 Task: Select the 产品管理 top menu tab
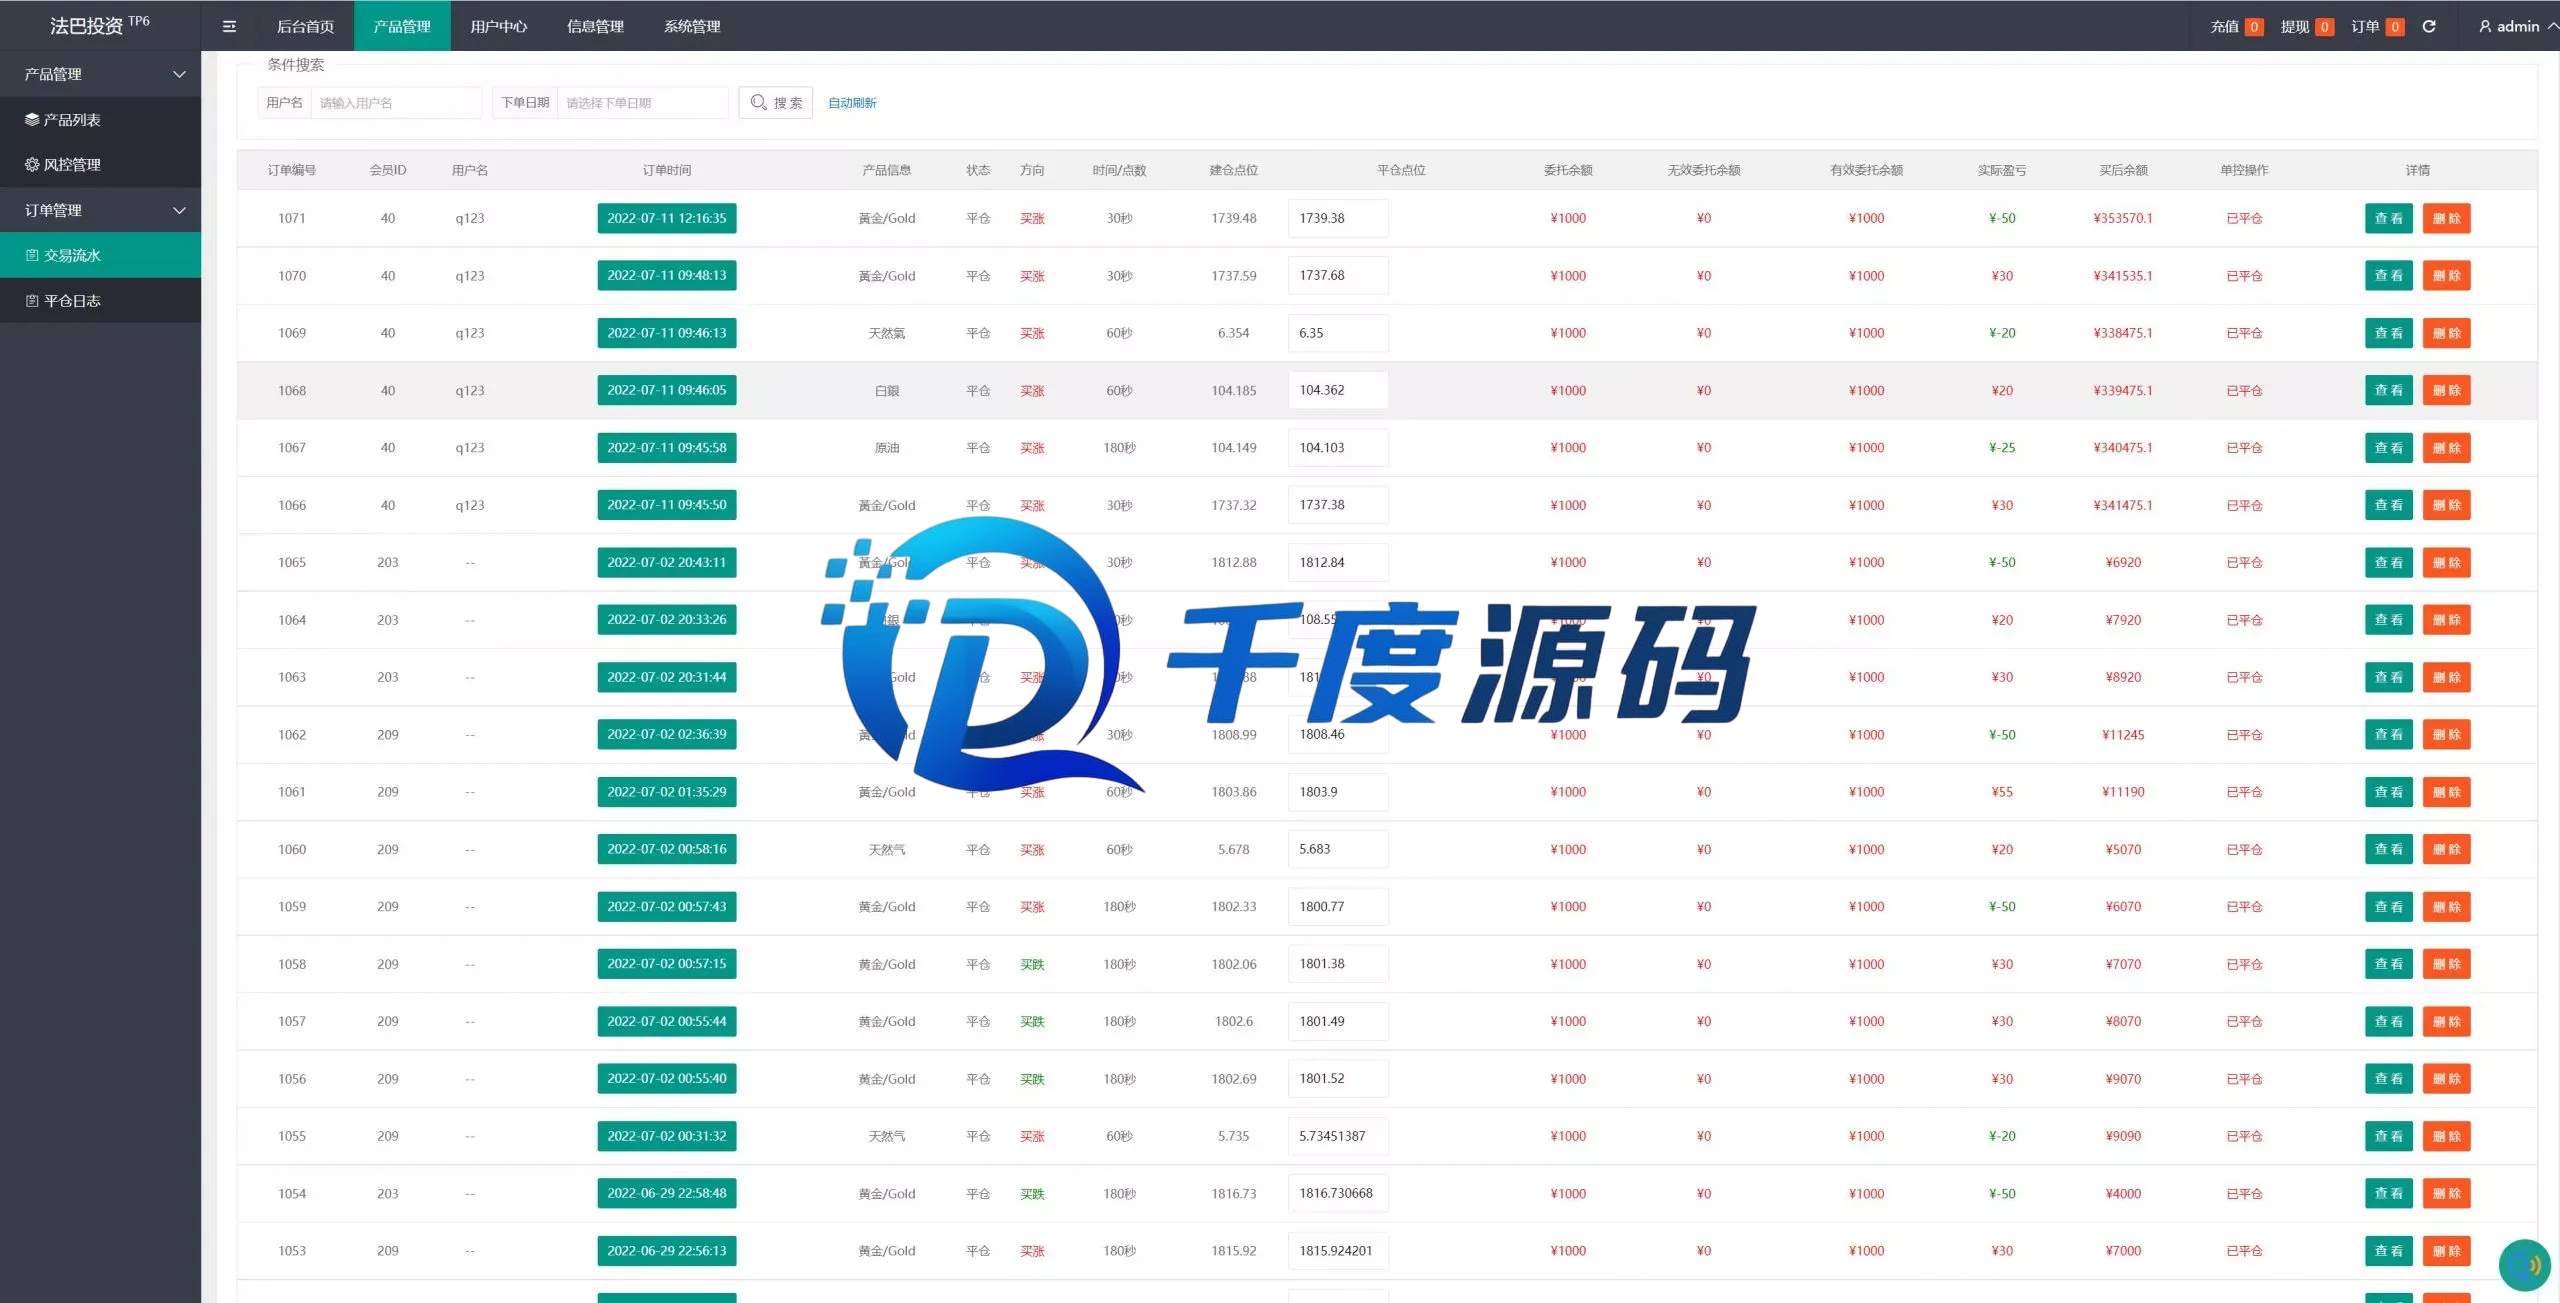(402, 26)
